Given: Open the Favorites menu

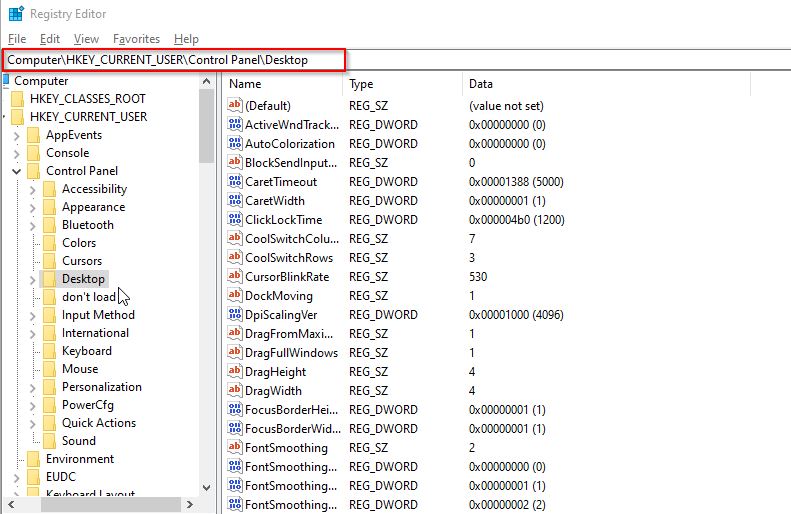Looking at the screenshot, I should click(136, 39).
